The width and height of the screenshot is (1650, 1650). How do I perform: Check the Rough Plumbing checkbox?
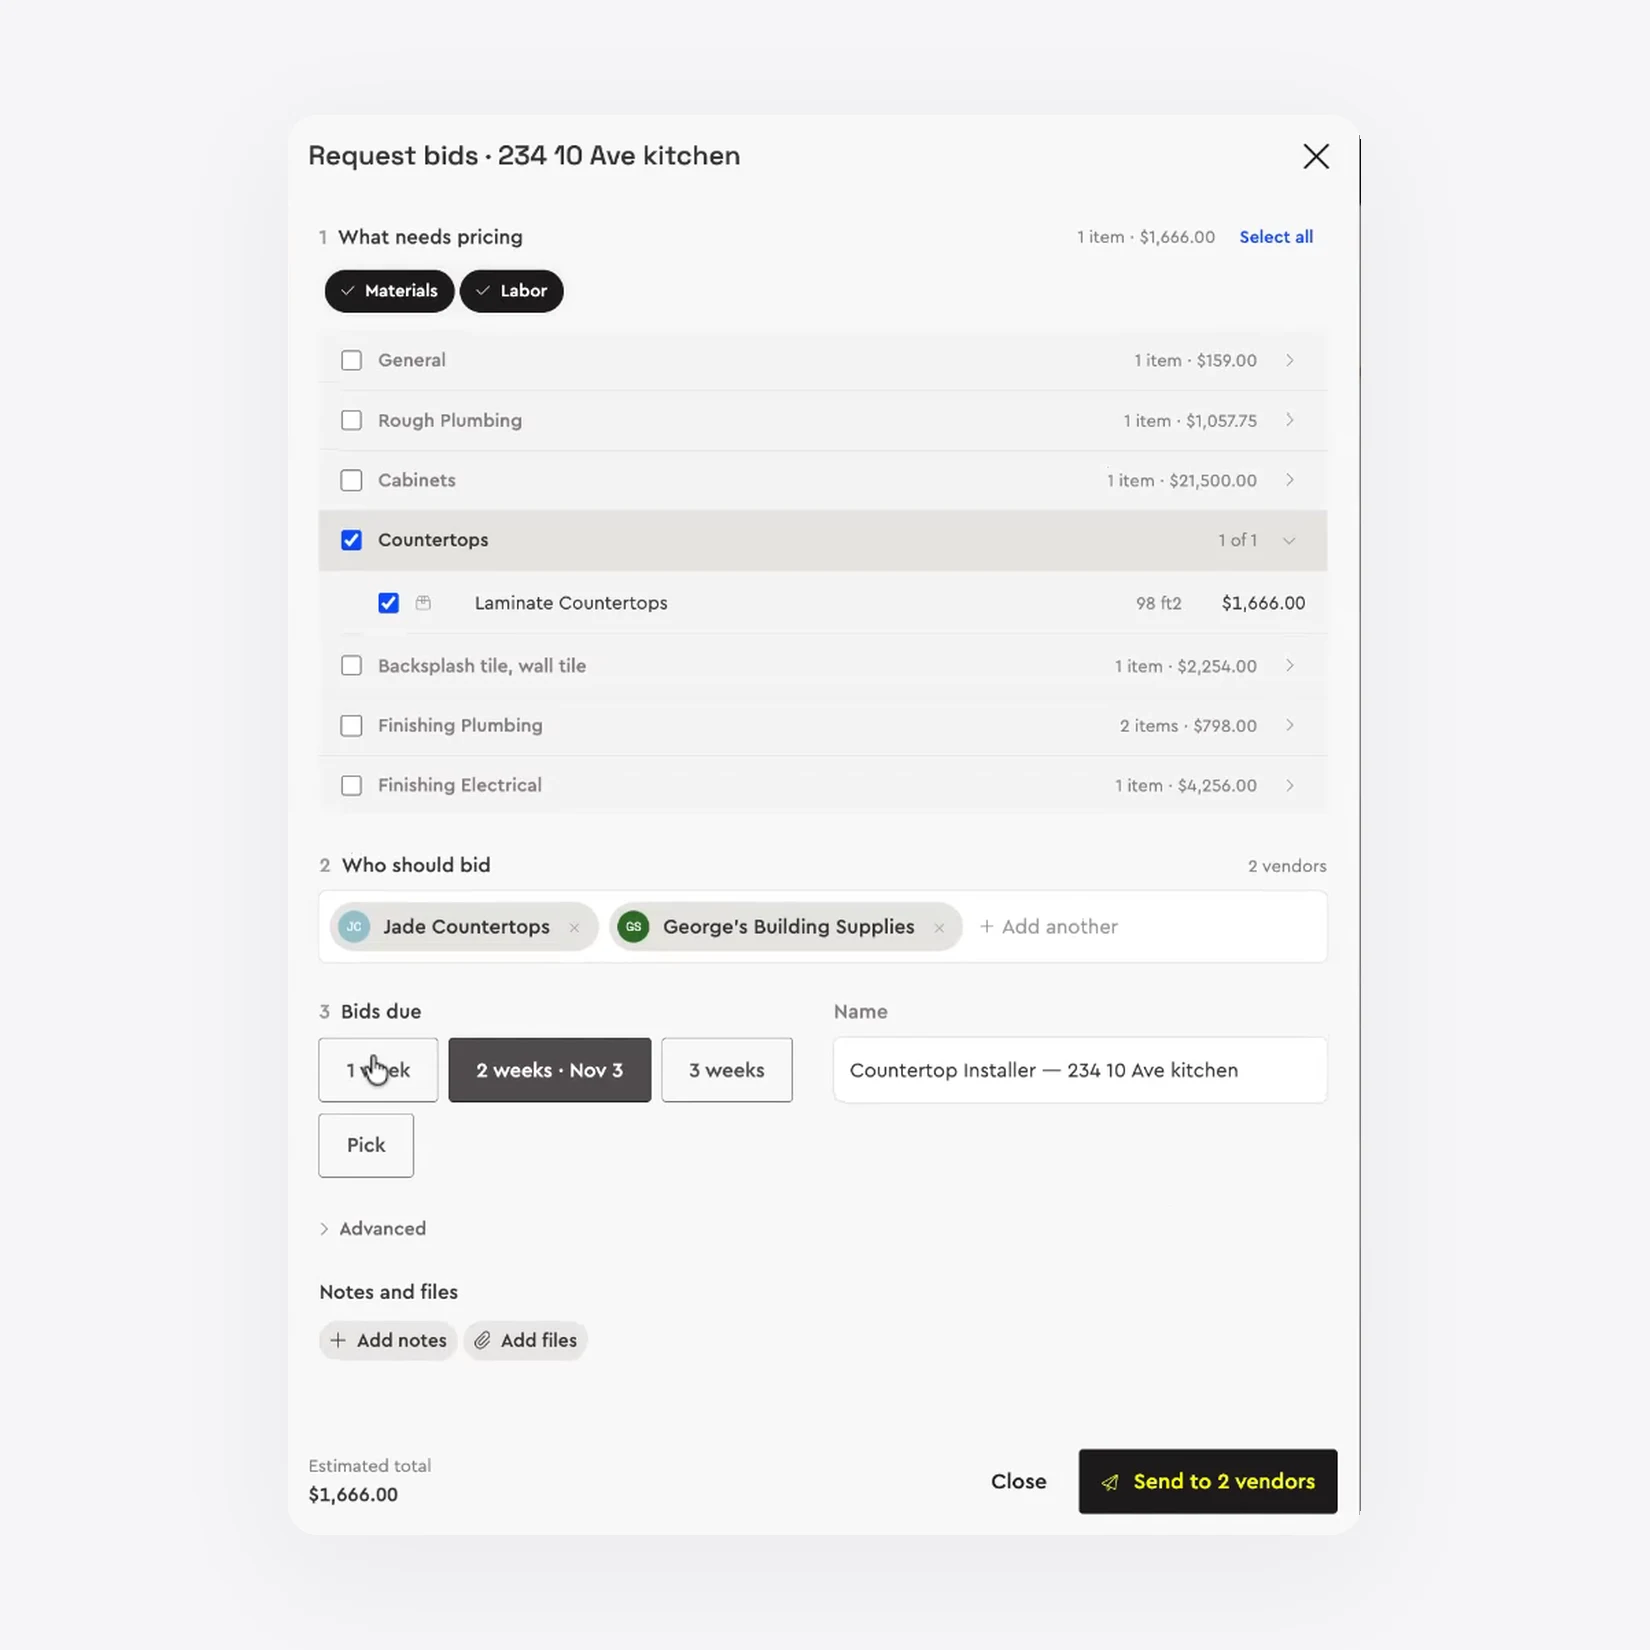point(351,420)
